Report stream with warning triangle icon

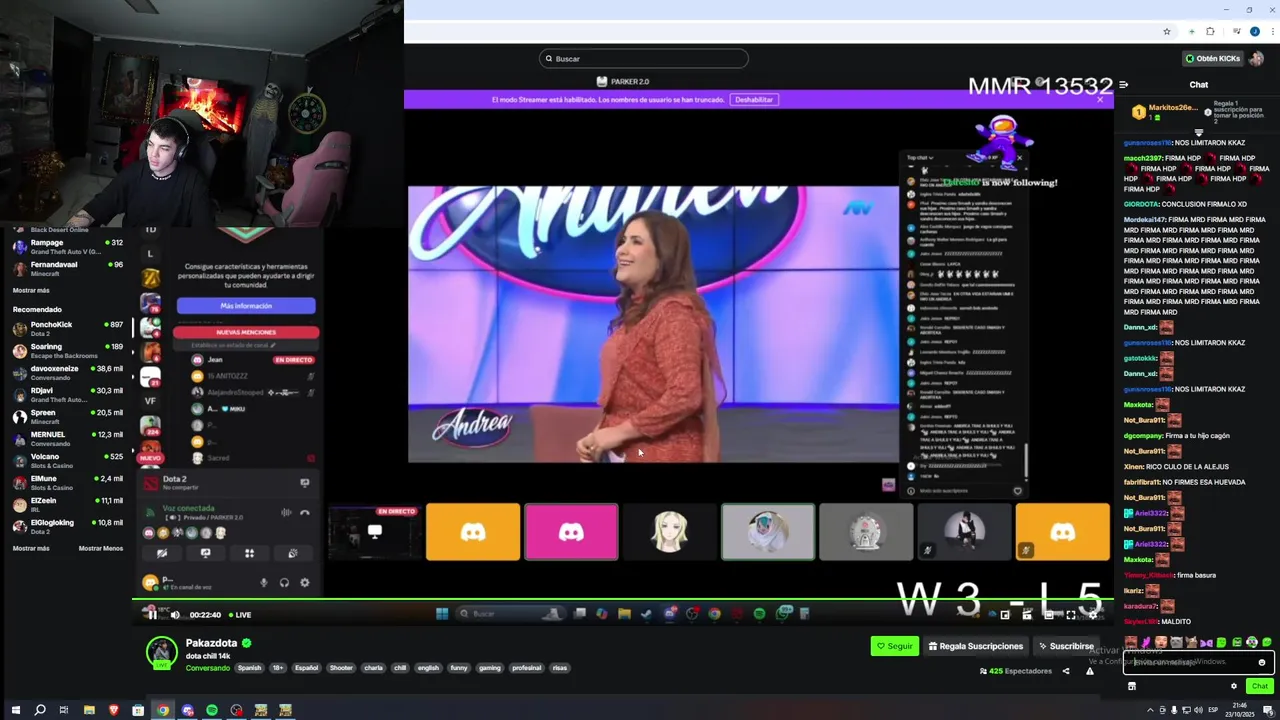click(1090, 671)
